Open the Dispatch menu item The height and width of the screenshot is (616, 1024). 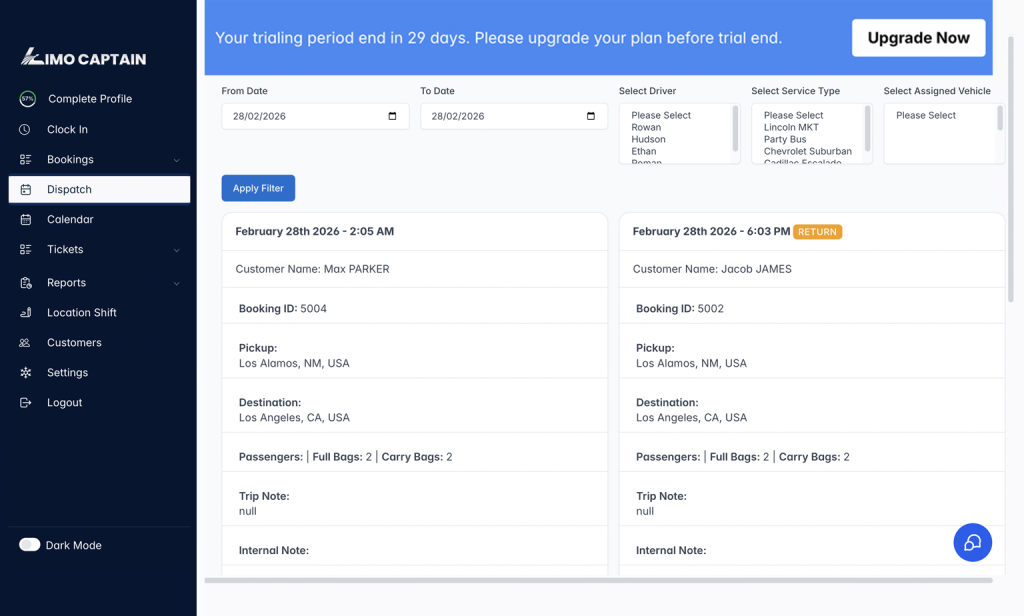pos(99,189)
